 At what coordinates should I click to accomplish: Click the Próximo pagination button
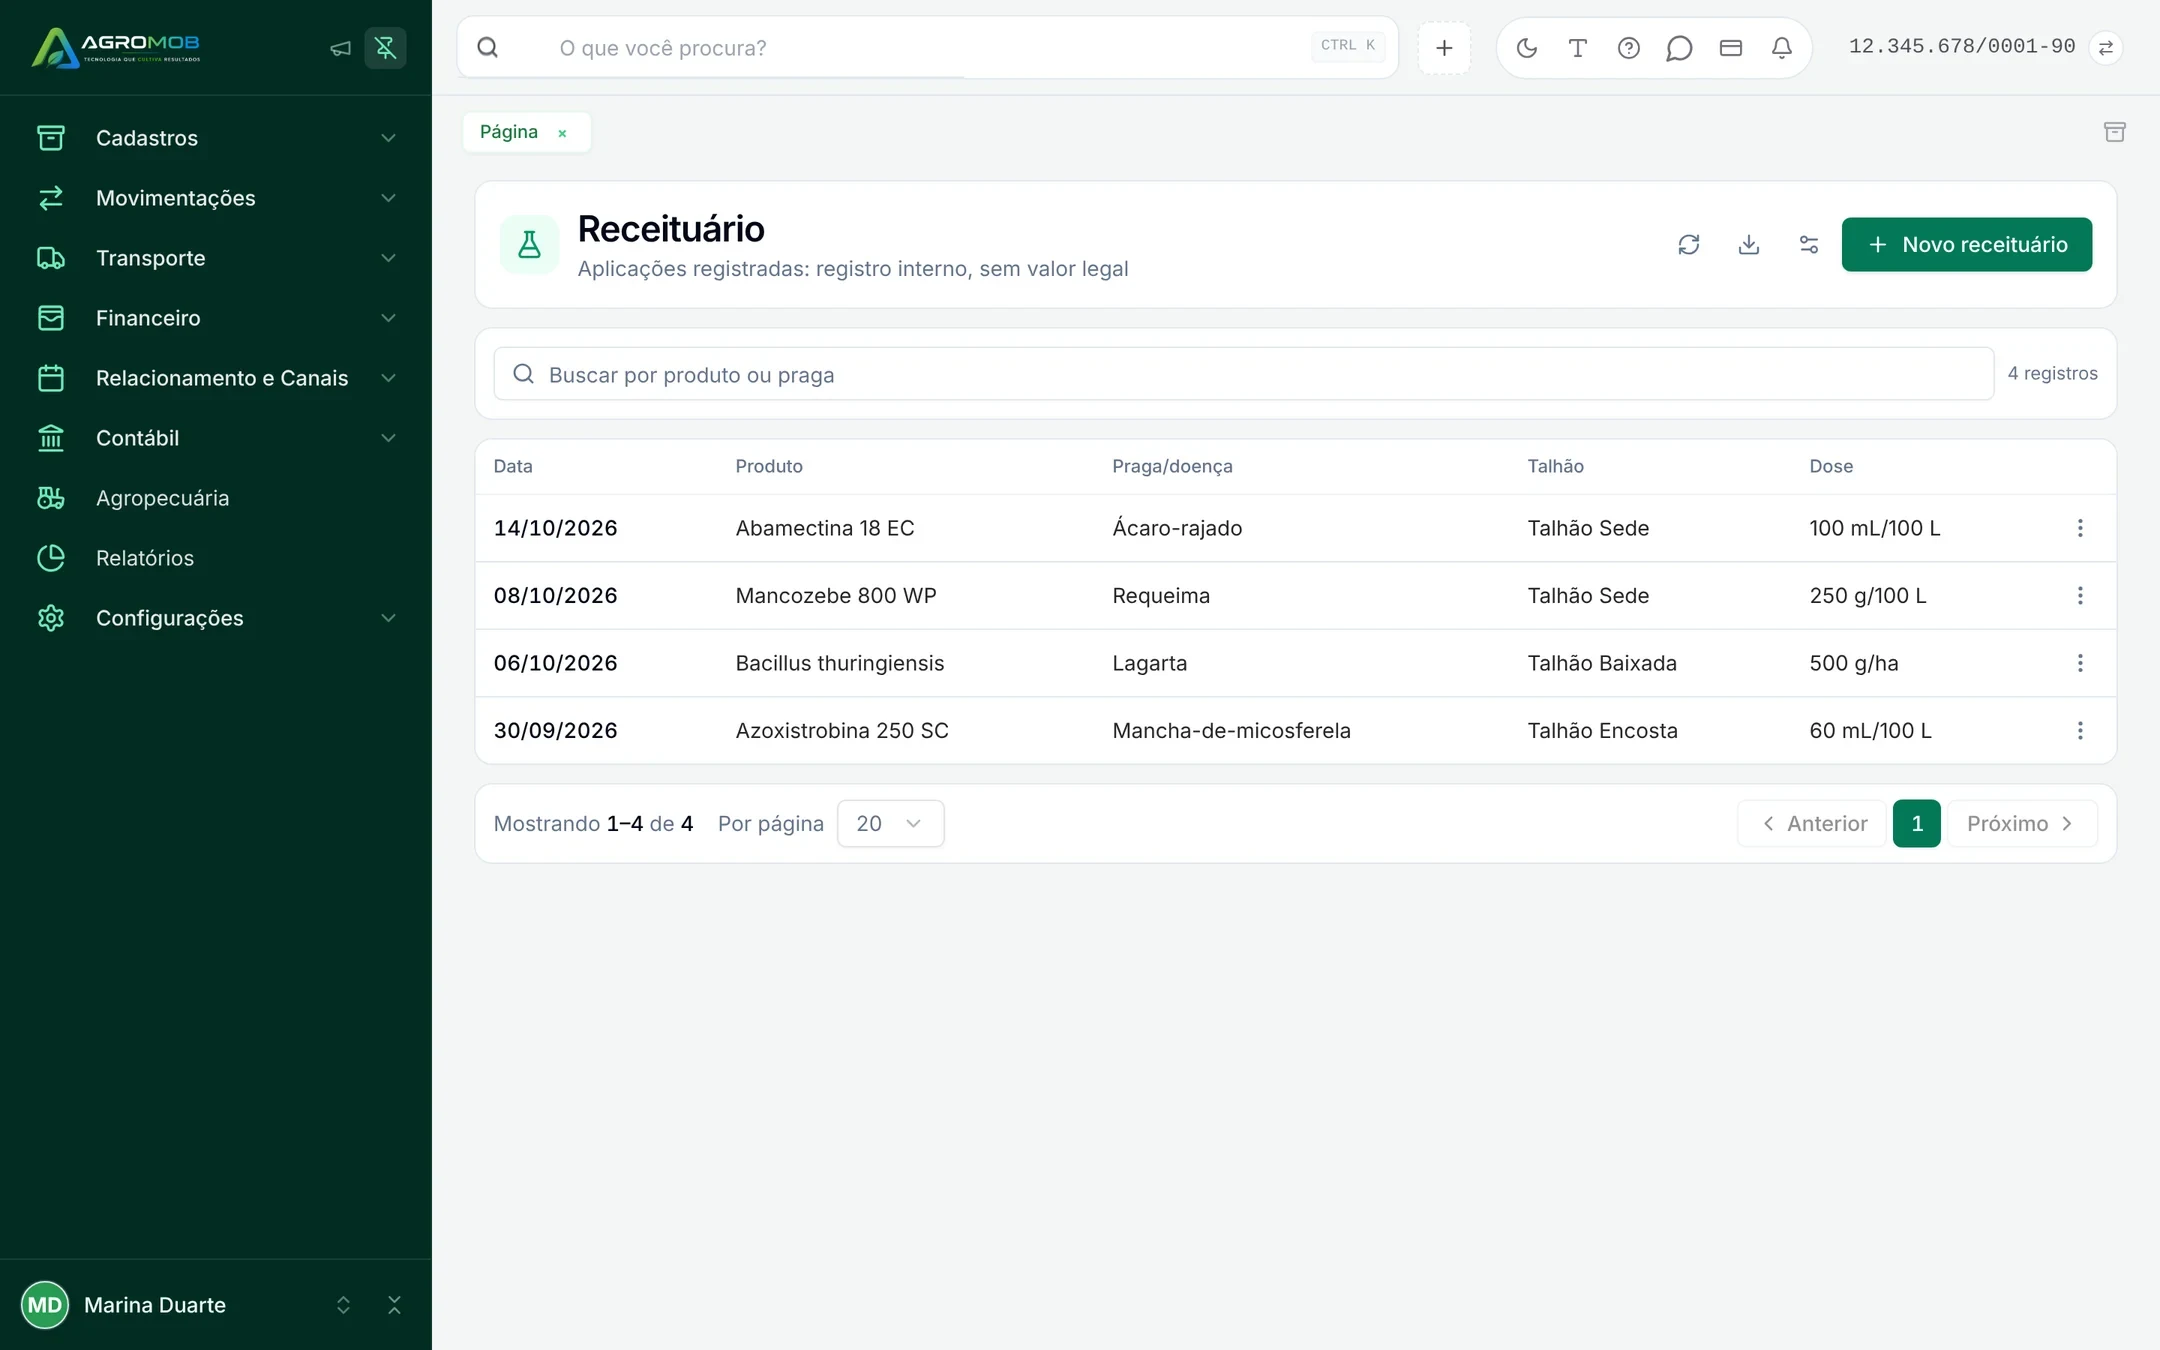pyautogui.click(x=2022, y=824)
